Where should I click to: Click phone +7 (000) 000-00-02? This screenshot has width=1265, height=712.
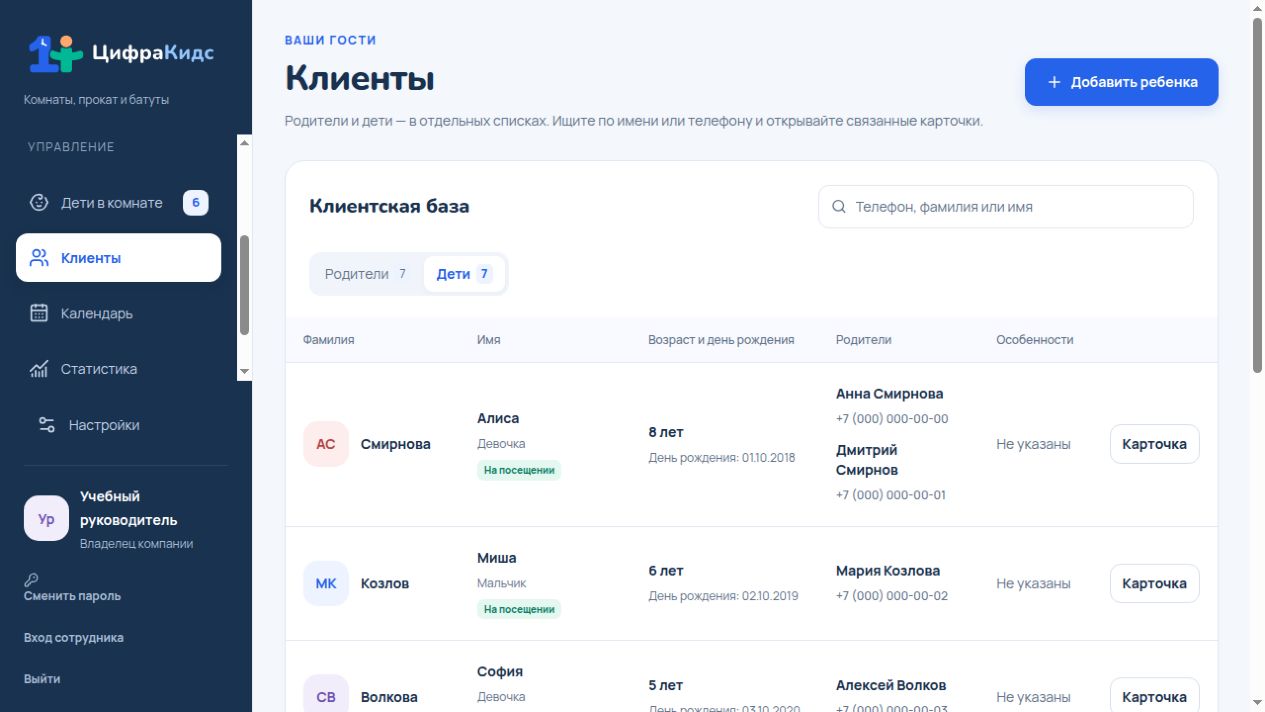pos(892,596)
